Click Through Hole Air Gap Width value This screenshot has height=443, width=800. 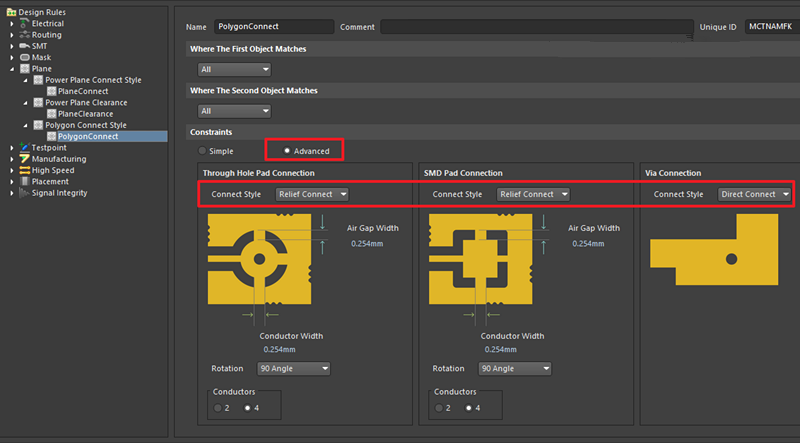366,243
